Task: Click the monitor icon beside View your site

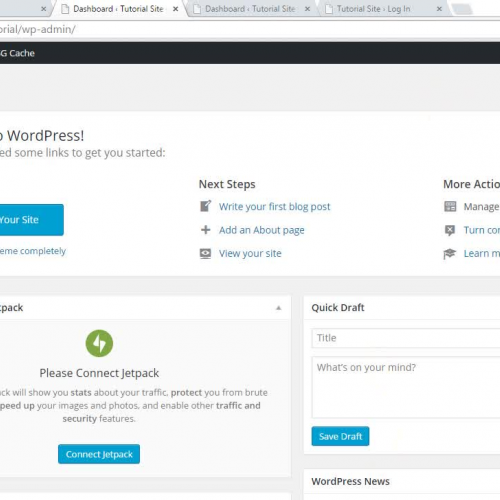Action: click(x=205, y=253)
